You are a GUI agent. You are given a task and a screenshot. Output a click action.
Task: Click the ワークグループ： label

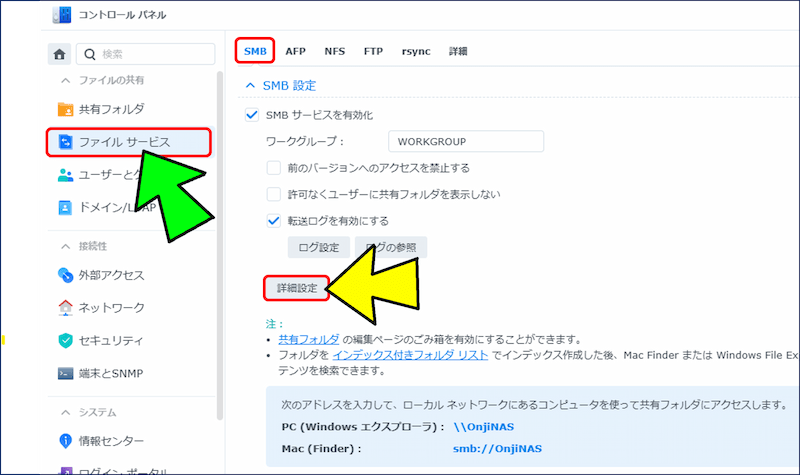coord(305,141)
